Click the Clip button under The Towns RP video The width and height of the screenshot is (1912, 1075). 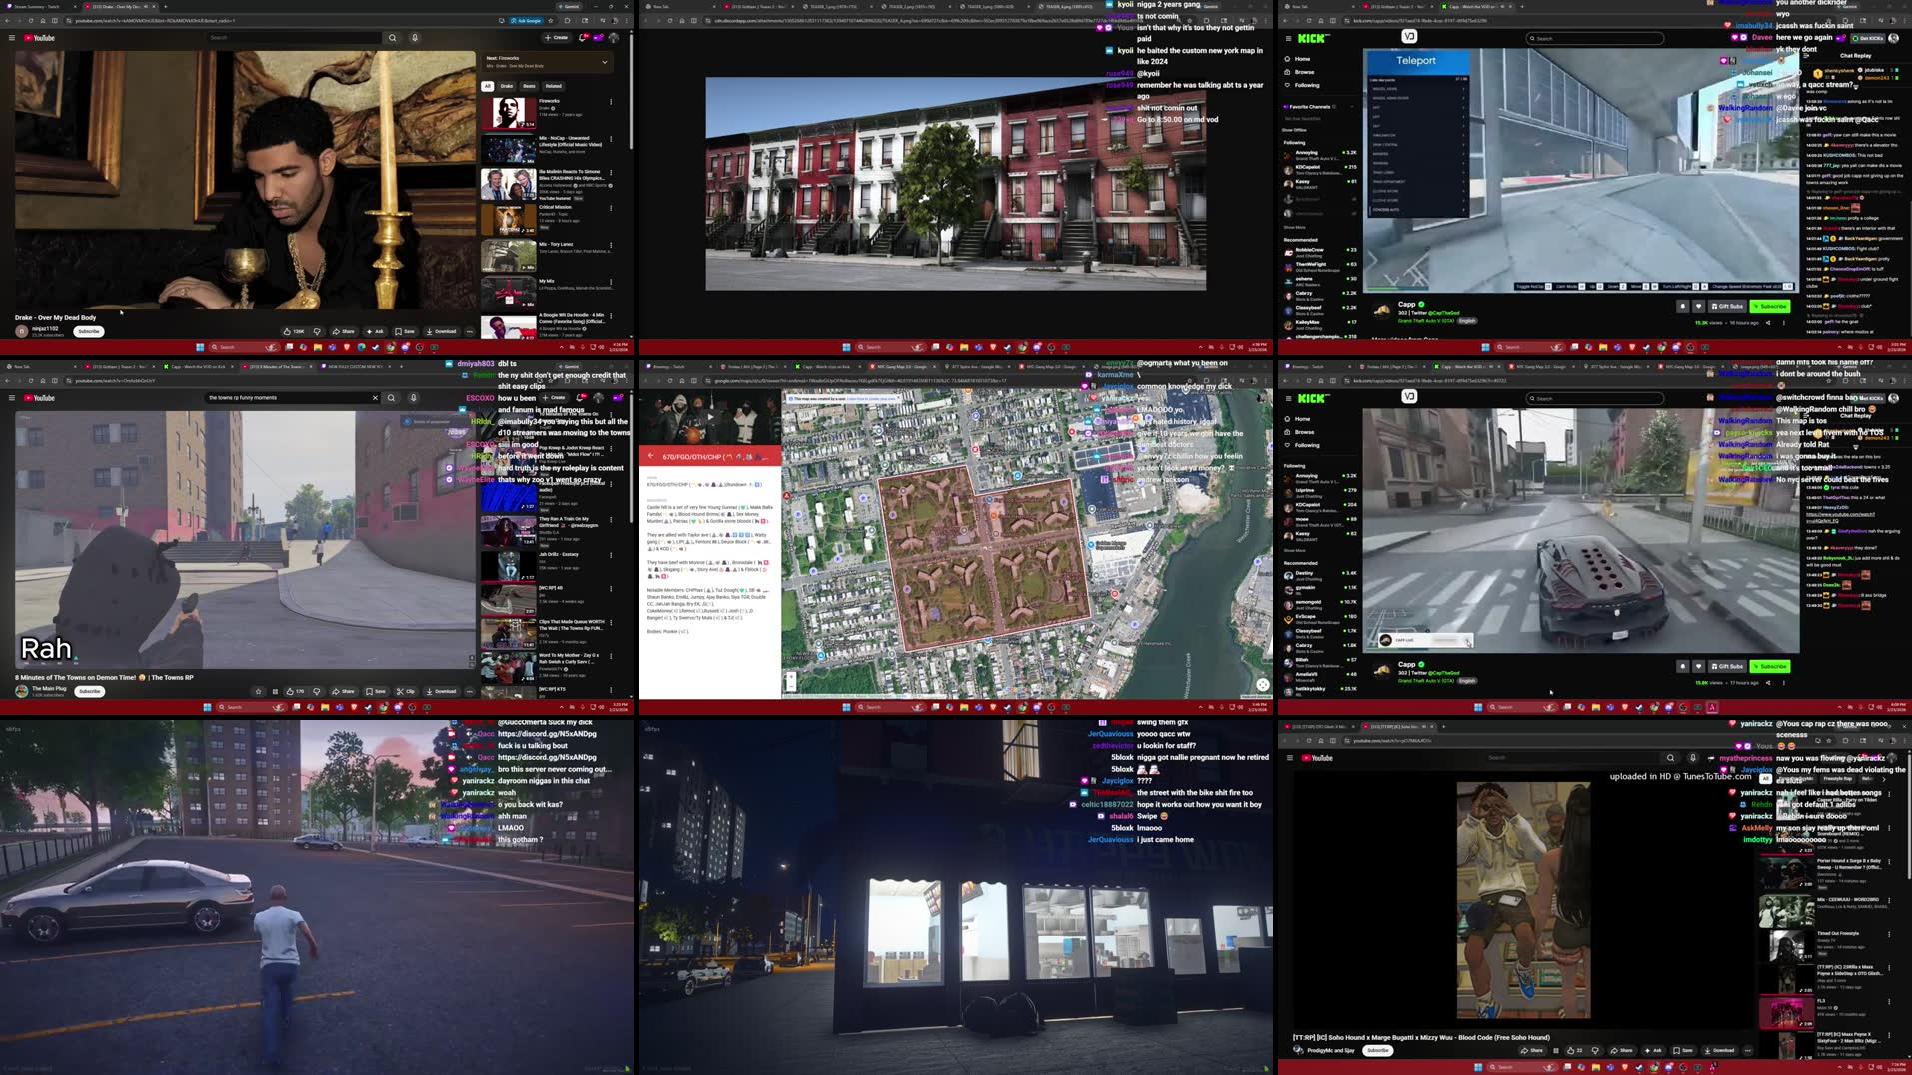(x=405, y=691)
